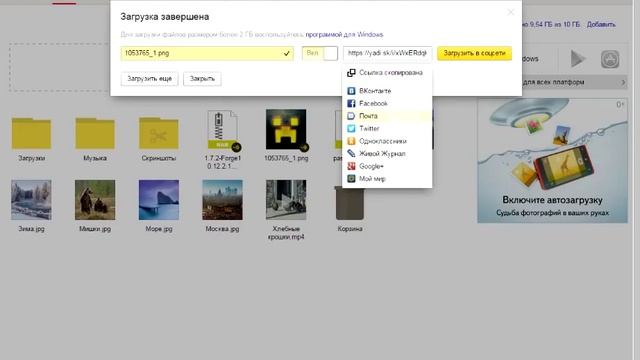The width and height of the screenshot is (640, 360).
Task: Click the Добавить storage link
Action: click(601, 24)
